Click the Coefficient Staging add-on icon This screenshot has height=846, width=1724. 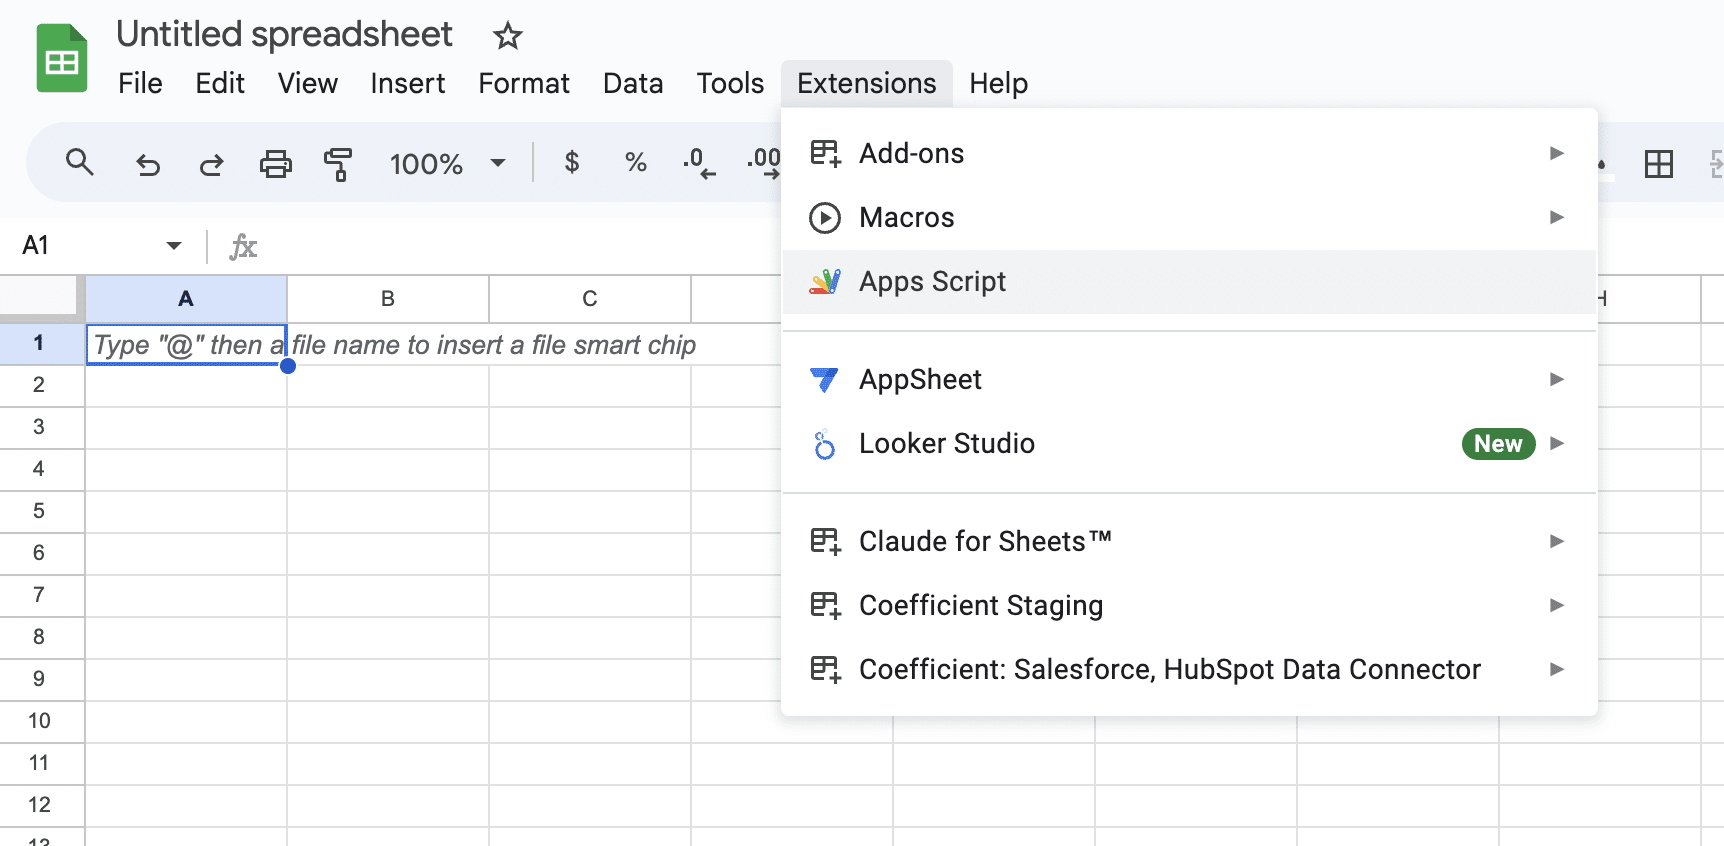tap(825, 606)
